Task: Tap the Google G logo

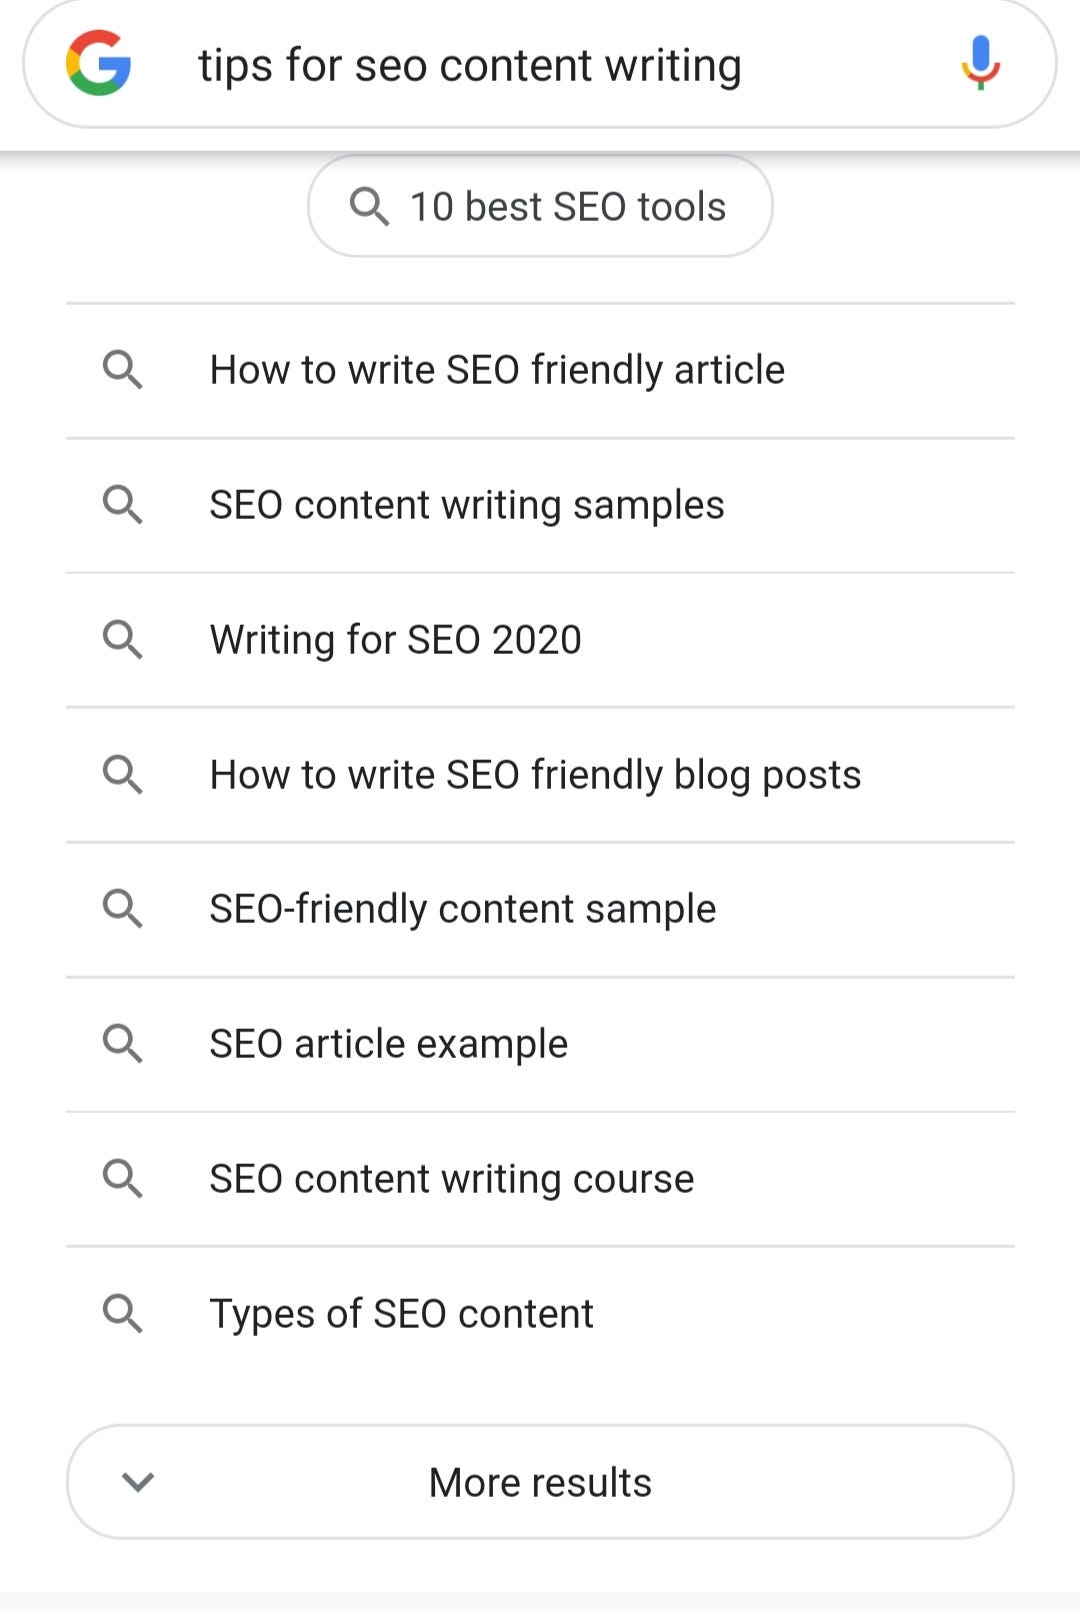Action: pyautogui.click(x=98, y=64)
